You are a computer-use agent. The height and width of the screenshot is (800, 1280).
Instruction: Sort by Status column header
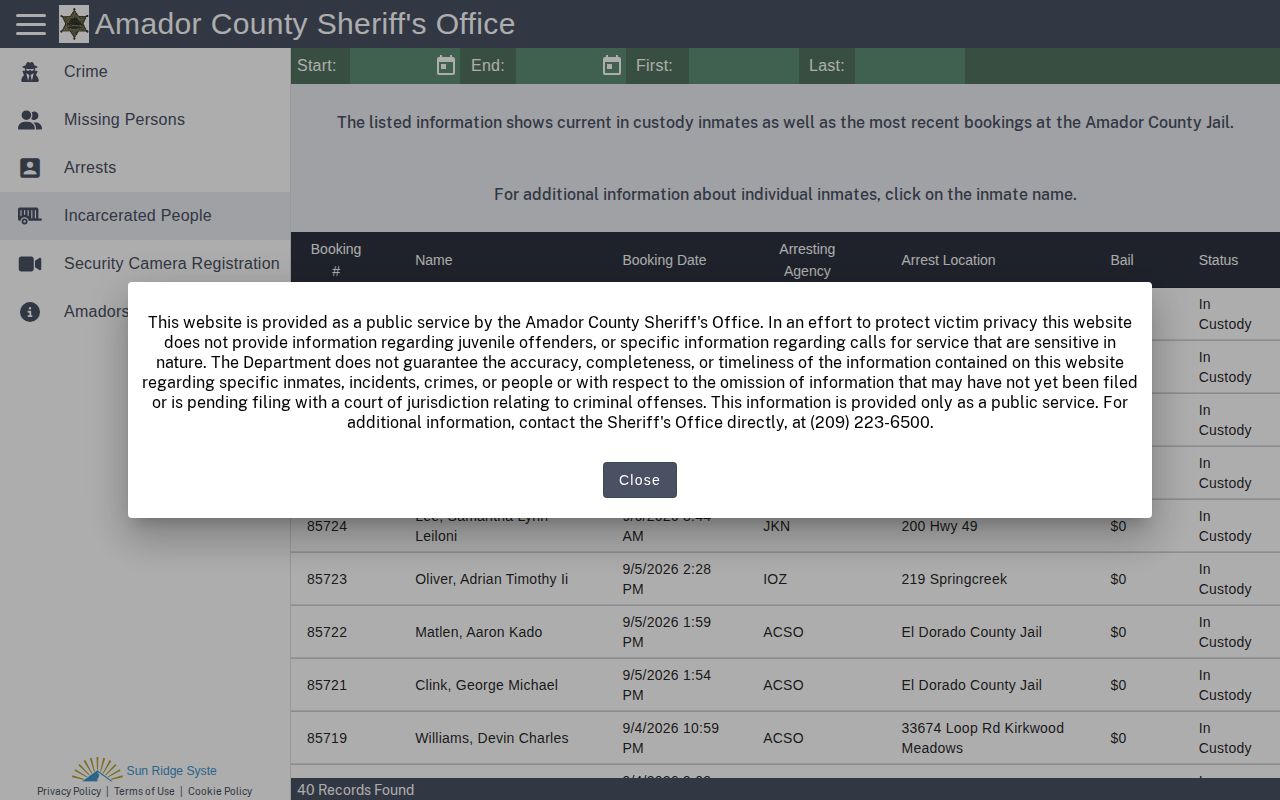(x=1218, y=260)
